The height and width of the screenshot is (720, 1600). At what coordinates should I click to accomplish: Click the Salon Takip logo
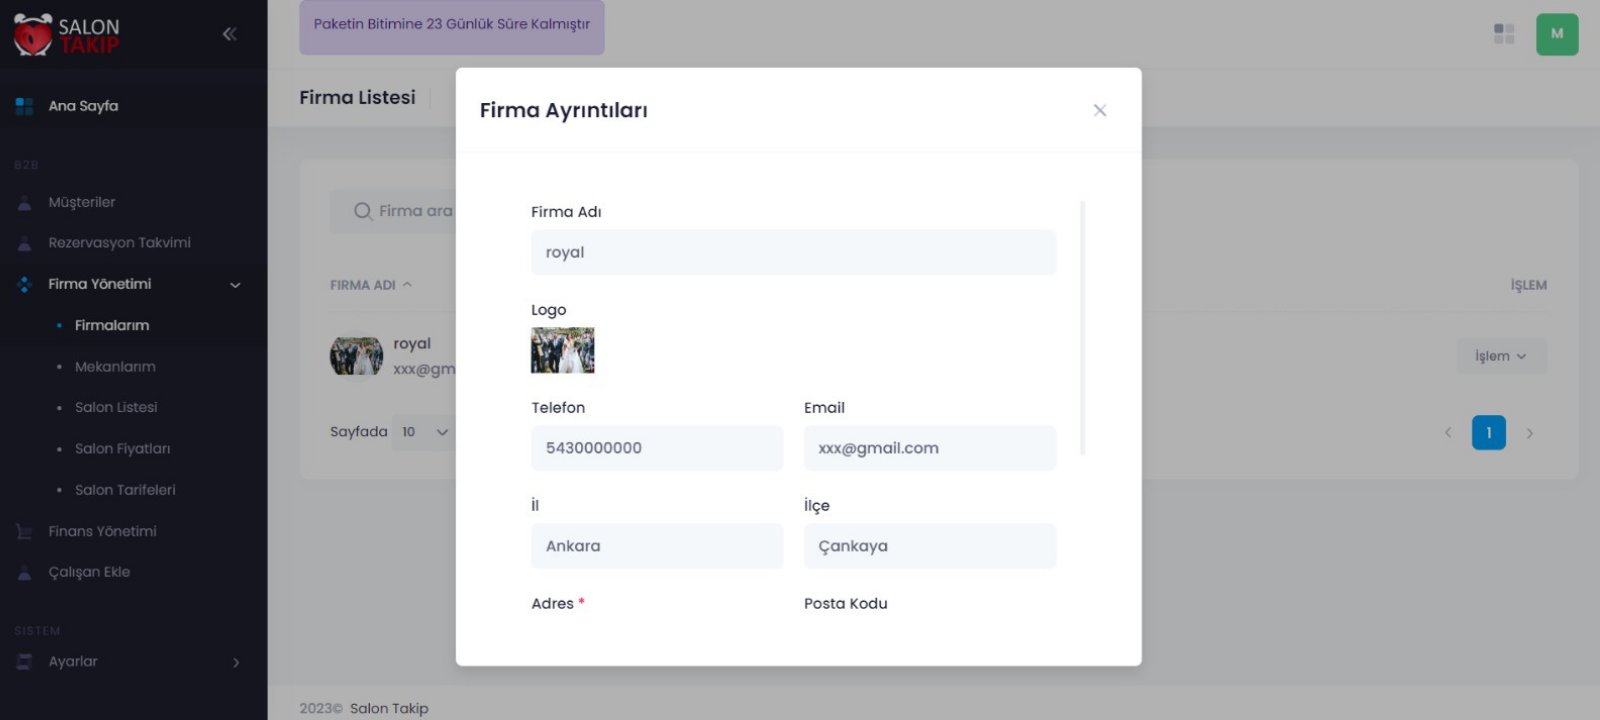[x=67, y=34]
